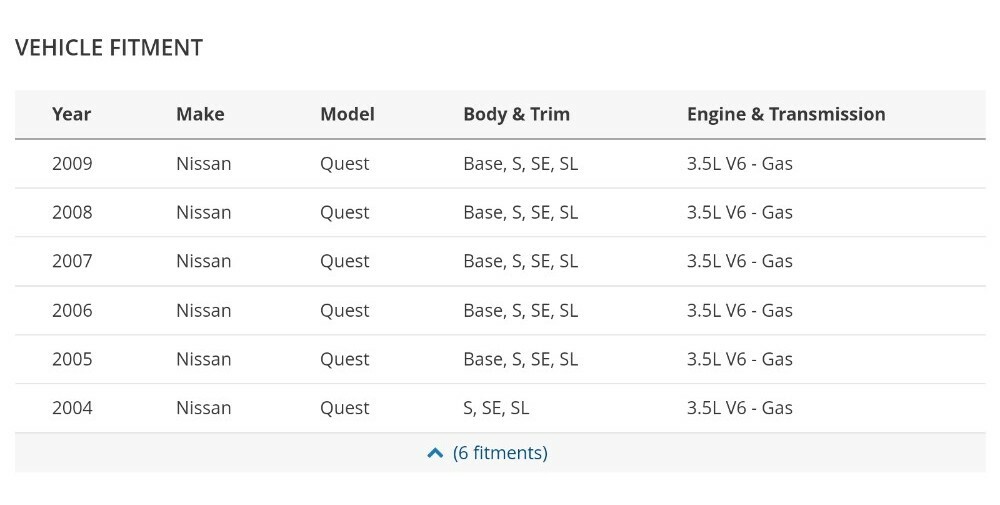The image size is (1000, 505).
Task: Select the Body & Trim column header
Action: [x=516, y=114]
